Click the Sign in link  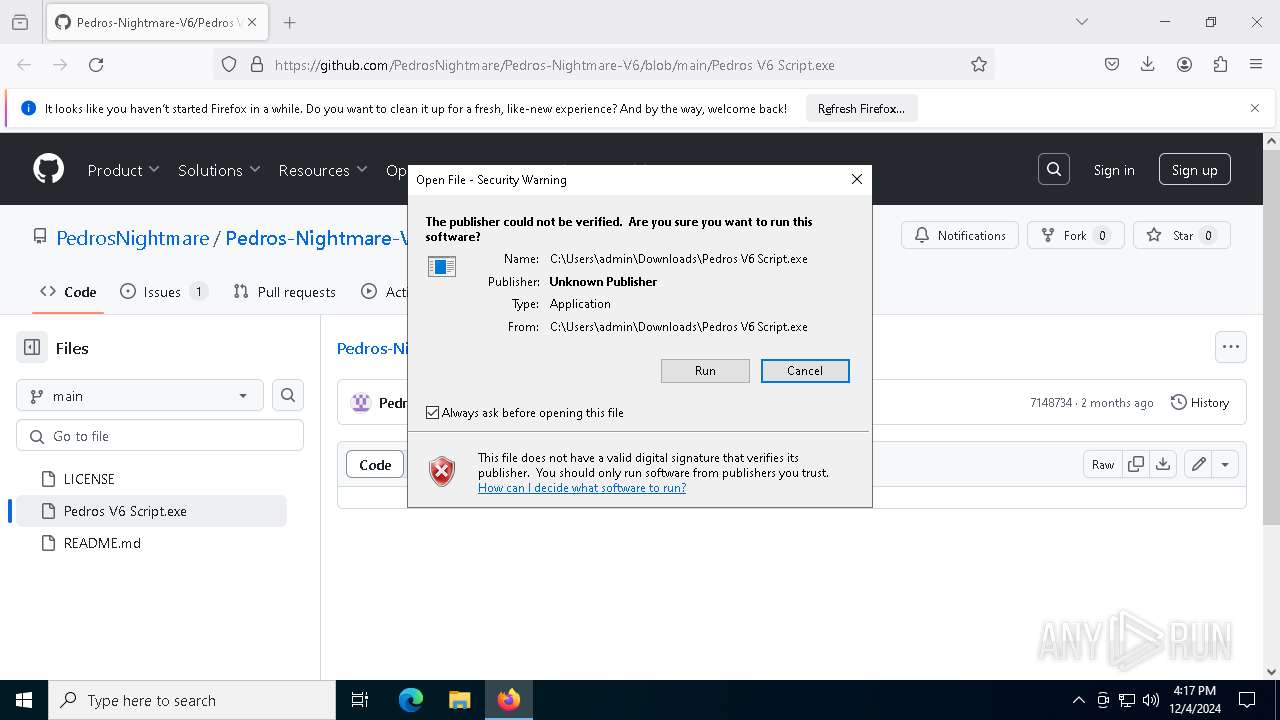(x=1114, y=170)
